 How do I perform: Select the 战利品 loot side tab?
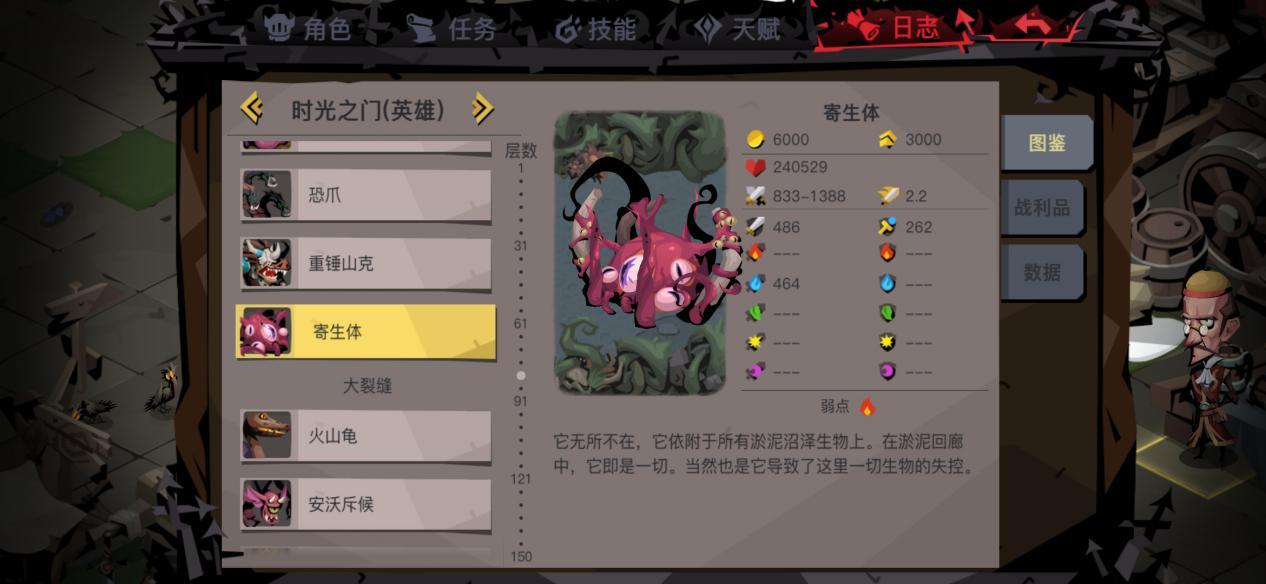click(x=1042, y=207)
